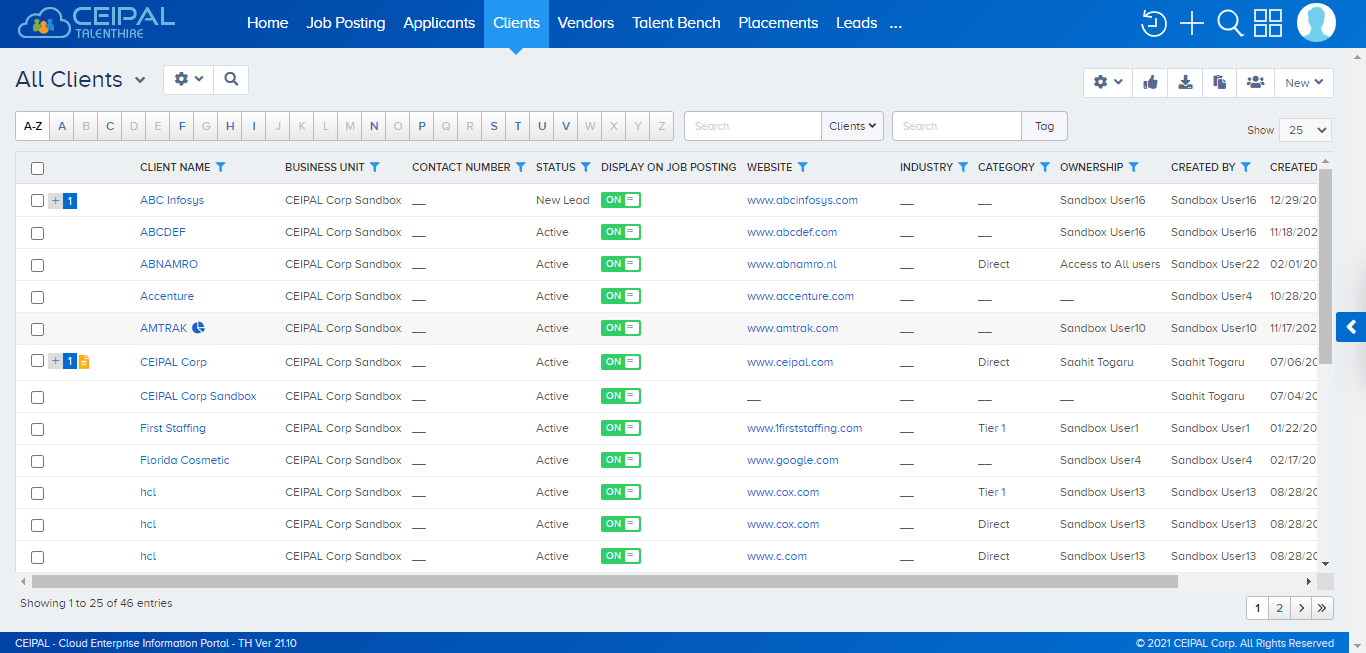Click the copy/clipboard icon on toolbar
The image size is (1366, 653).
pyautogui.click(x=1220, y=82)
